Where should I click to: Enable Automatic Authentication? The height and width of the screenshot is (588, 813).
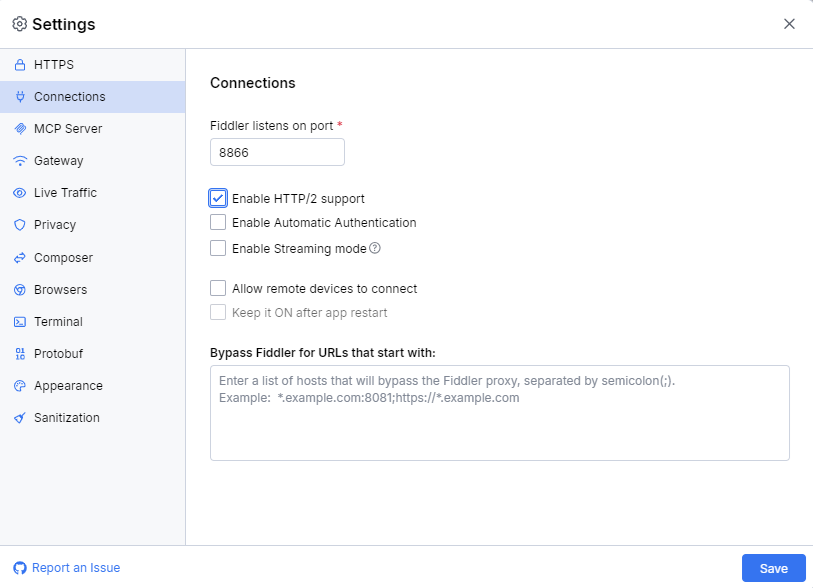218,222
